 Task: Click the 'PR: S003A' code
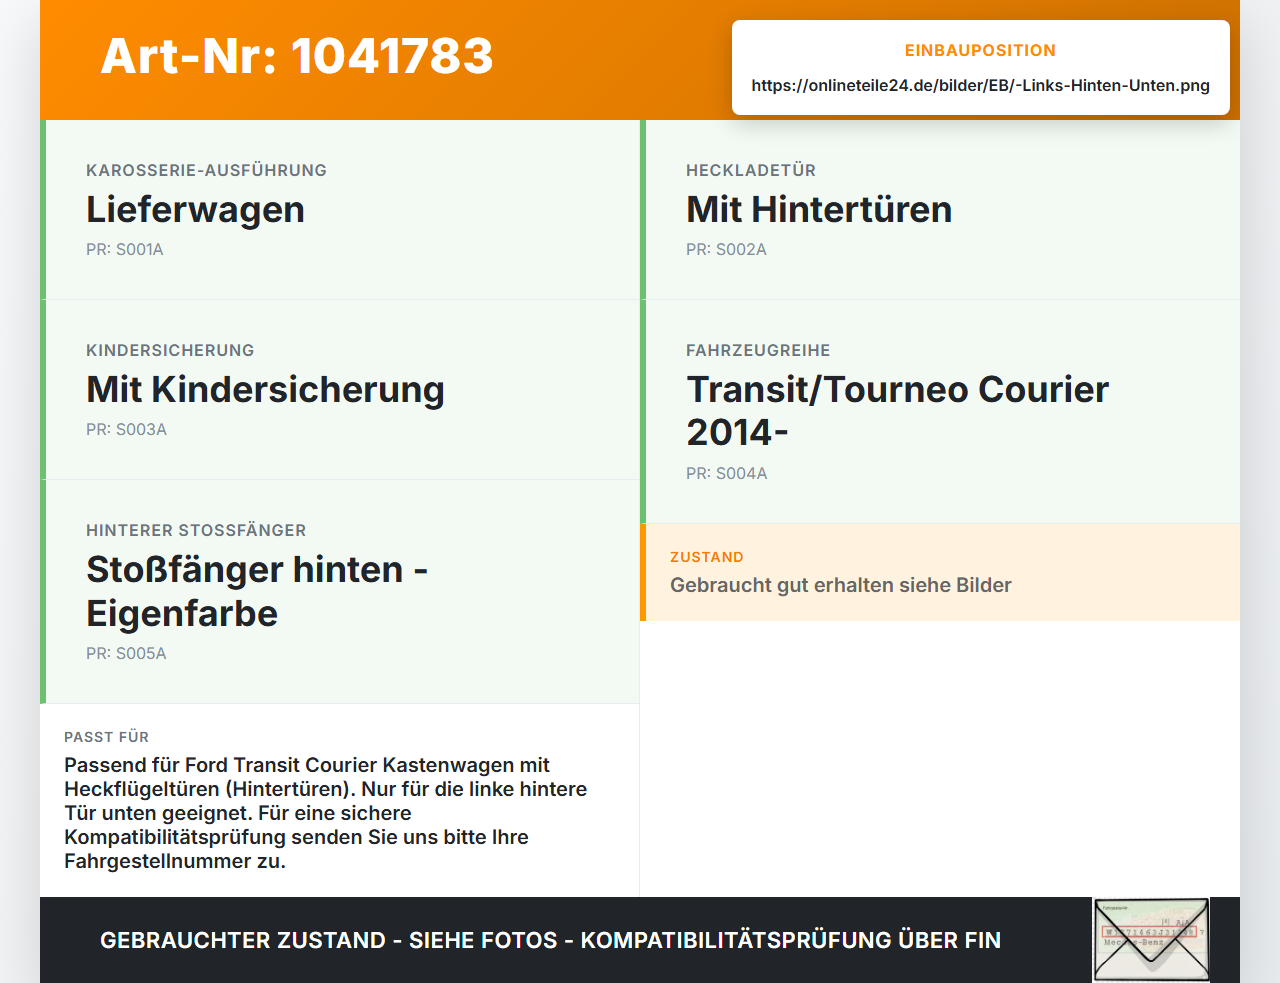click(x=126, y=429)
